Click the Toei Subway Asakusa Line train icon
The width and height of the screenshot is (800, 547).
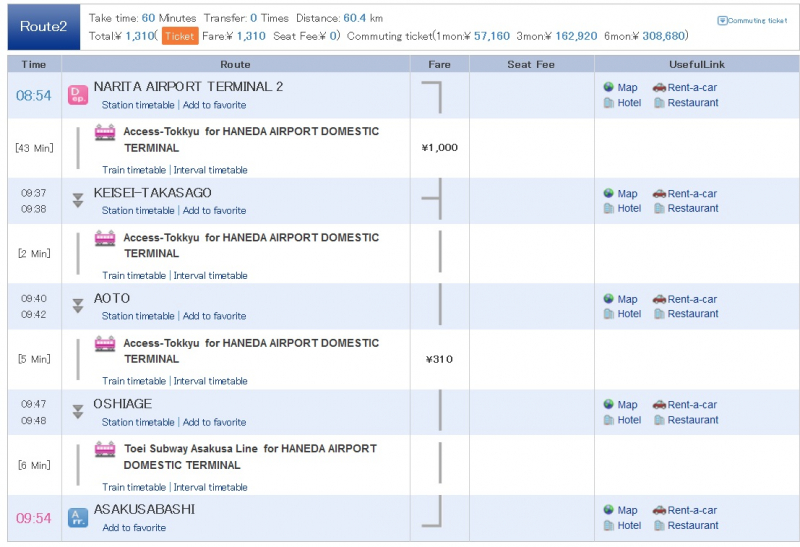(x=105, y=449)
